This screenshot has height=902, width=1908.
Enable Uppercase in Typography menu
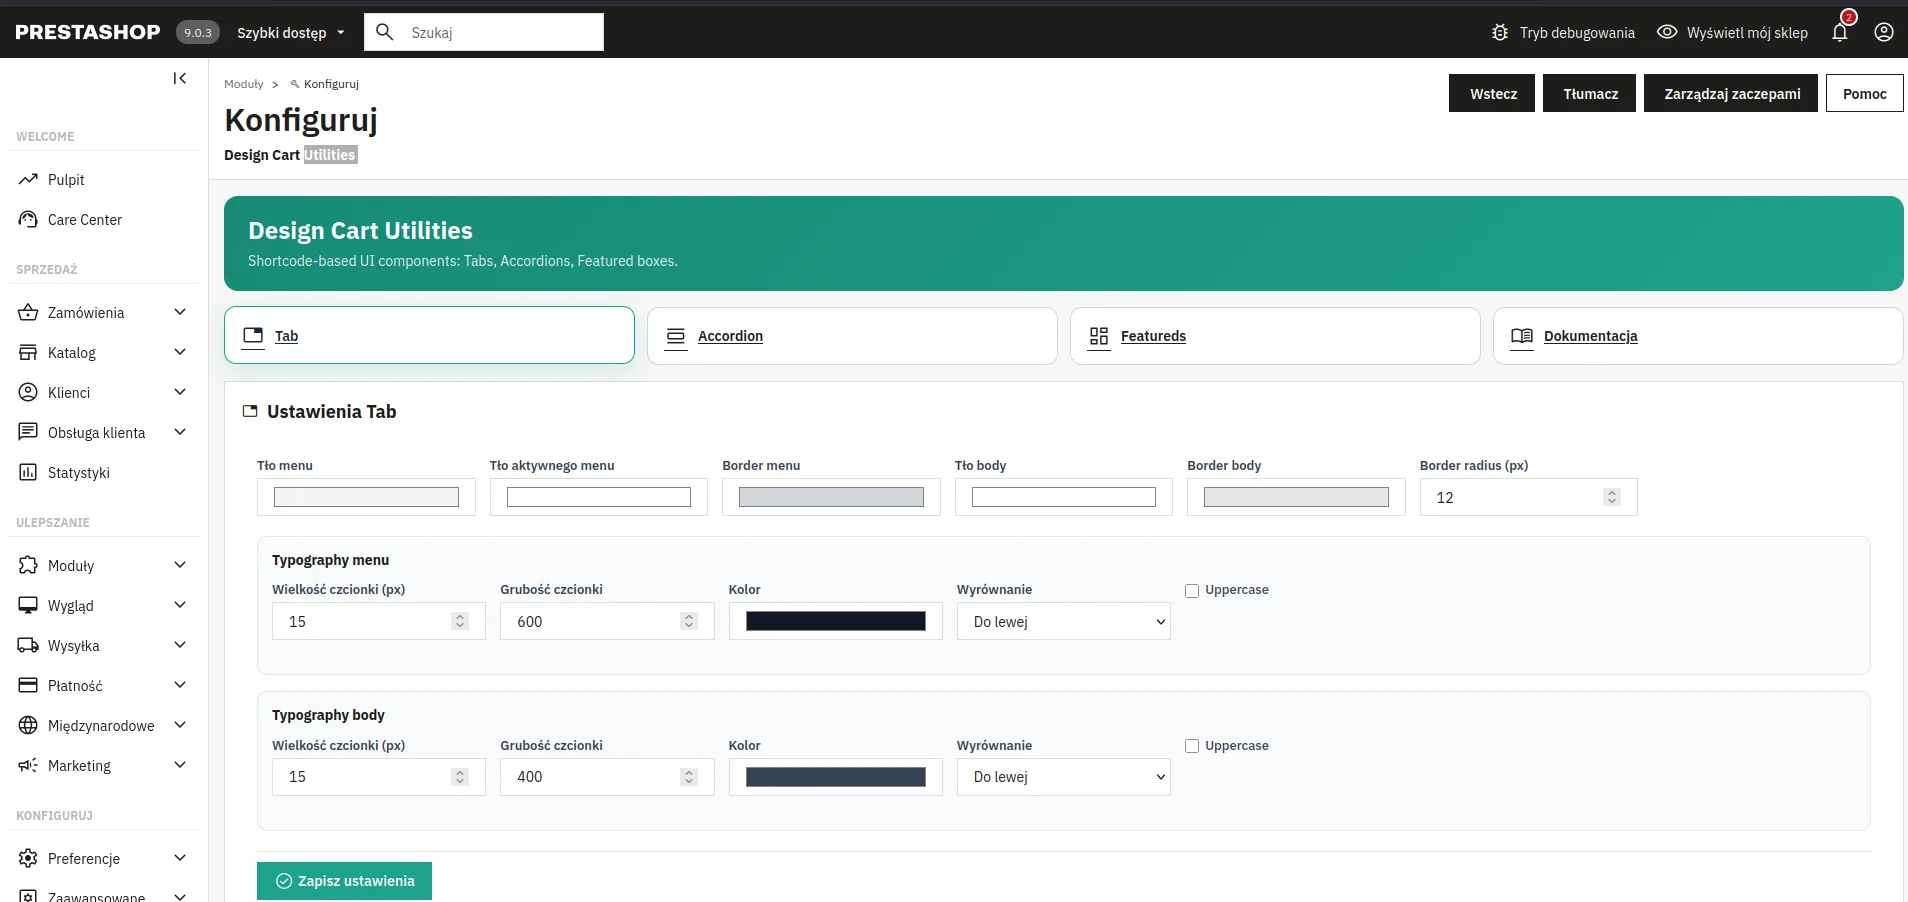tap(1192, 591)
